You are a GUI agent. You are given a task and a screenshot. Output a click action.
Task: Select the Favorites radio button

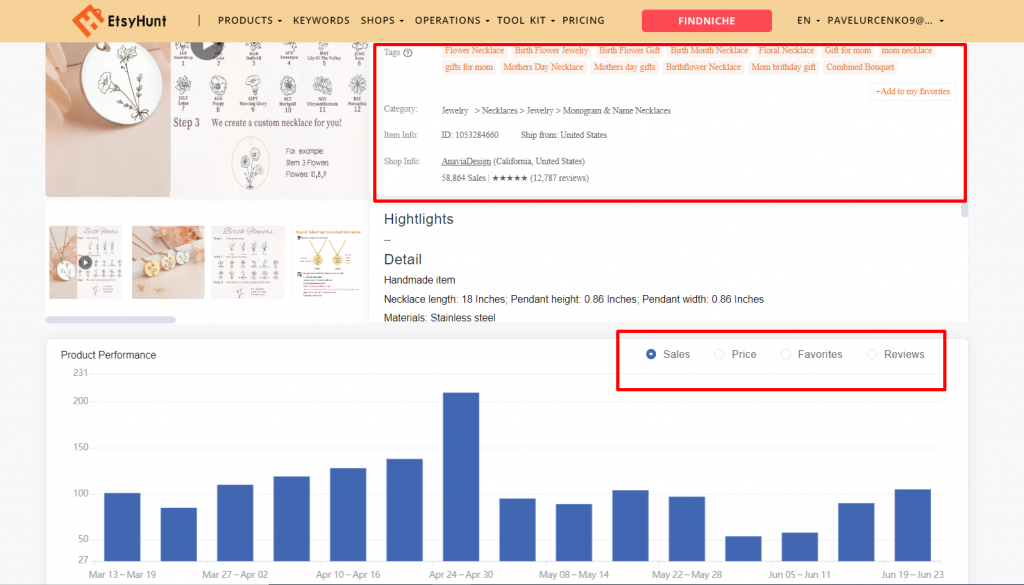pyautogui.click(x=786, y=354)
